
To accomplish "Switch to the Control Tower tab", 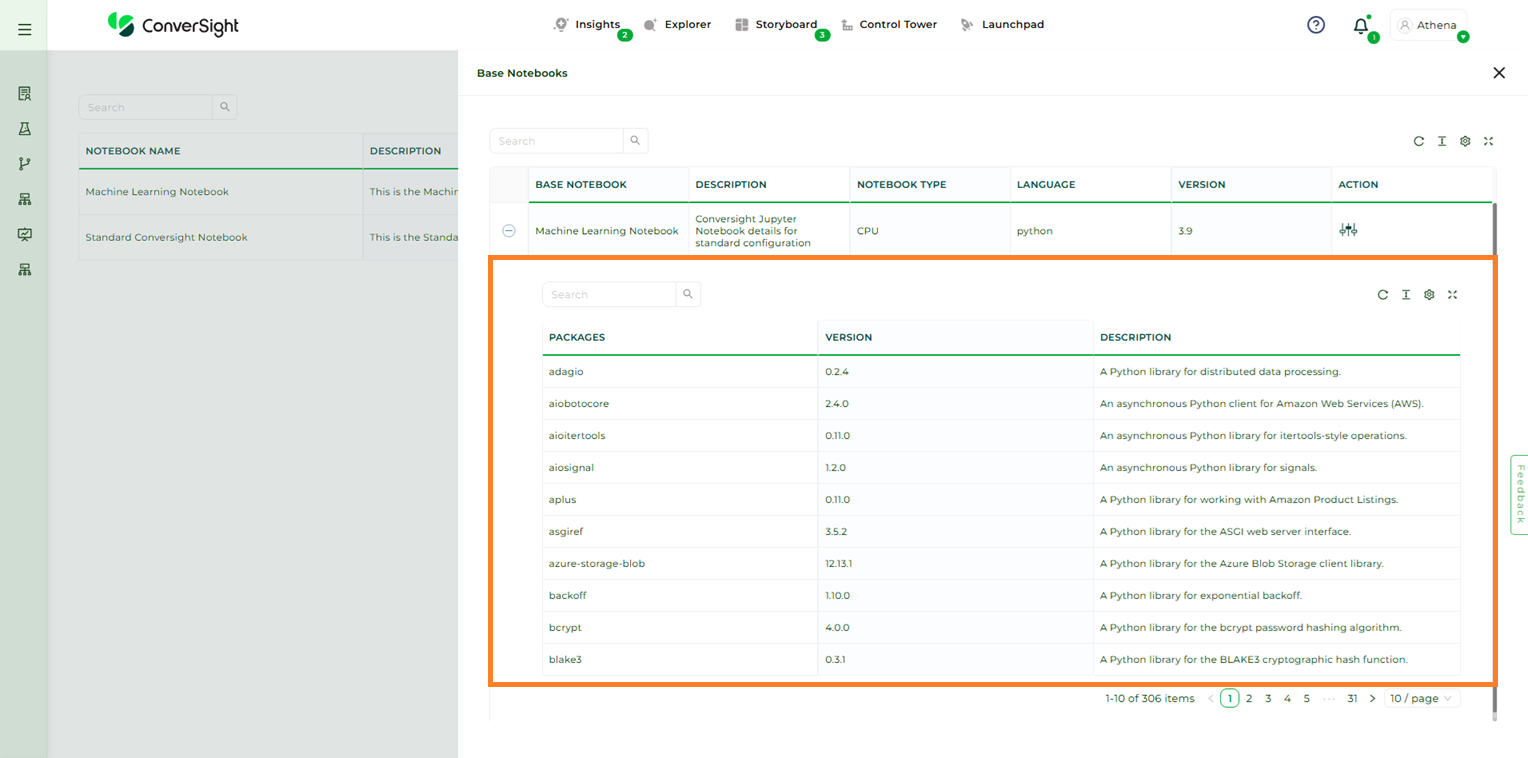I will 889,25.
